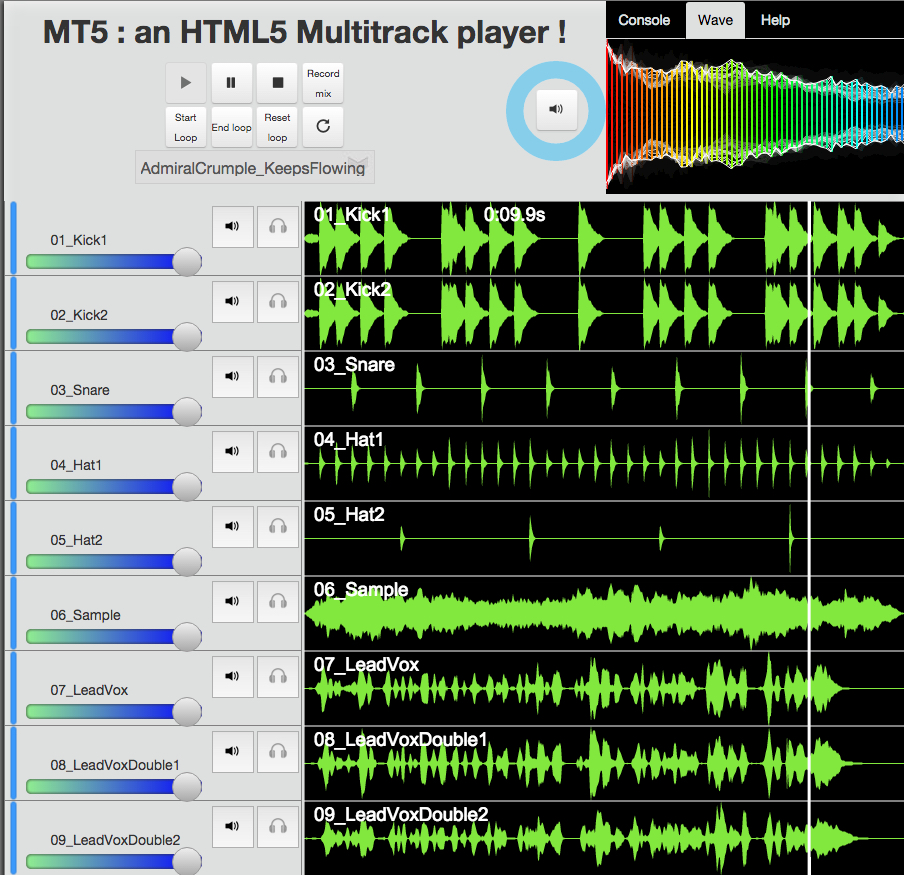Toggle solo on the 02_Kick2 track
The image size is (904, 875).
(277, 301)
